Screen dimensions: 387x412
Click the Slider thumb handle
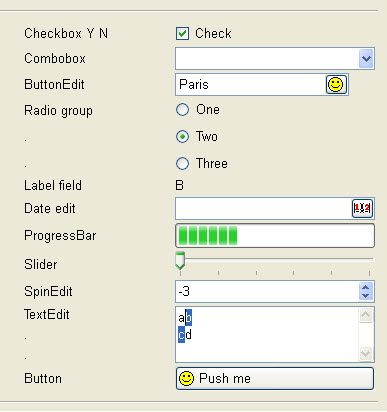[180, 261]
